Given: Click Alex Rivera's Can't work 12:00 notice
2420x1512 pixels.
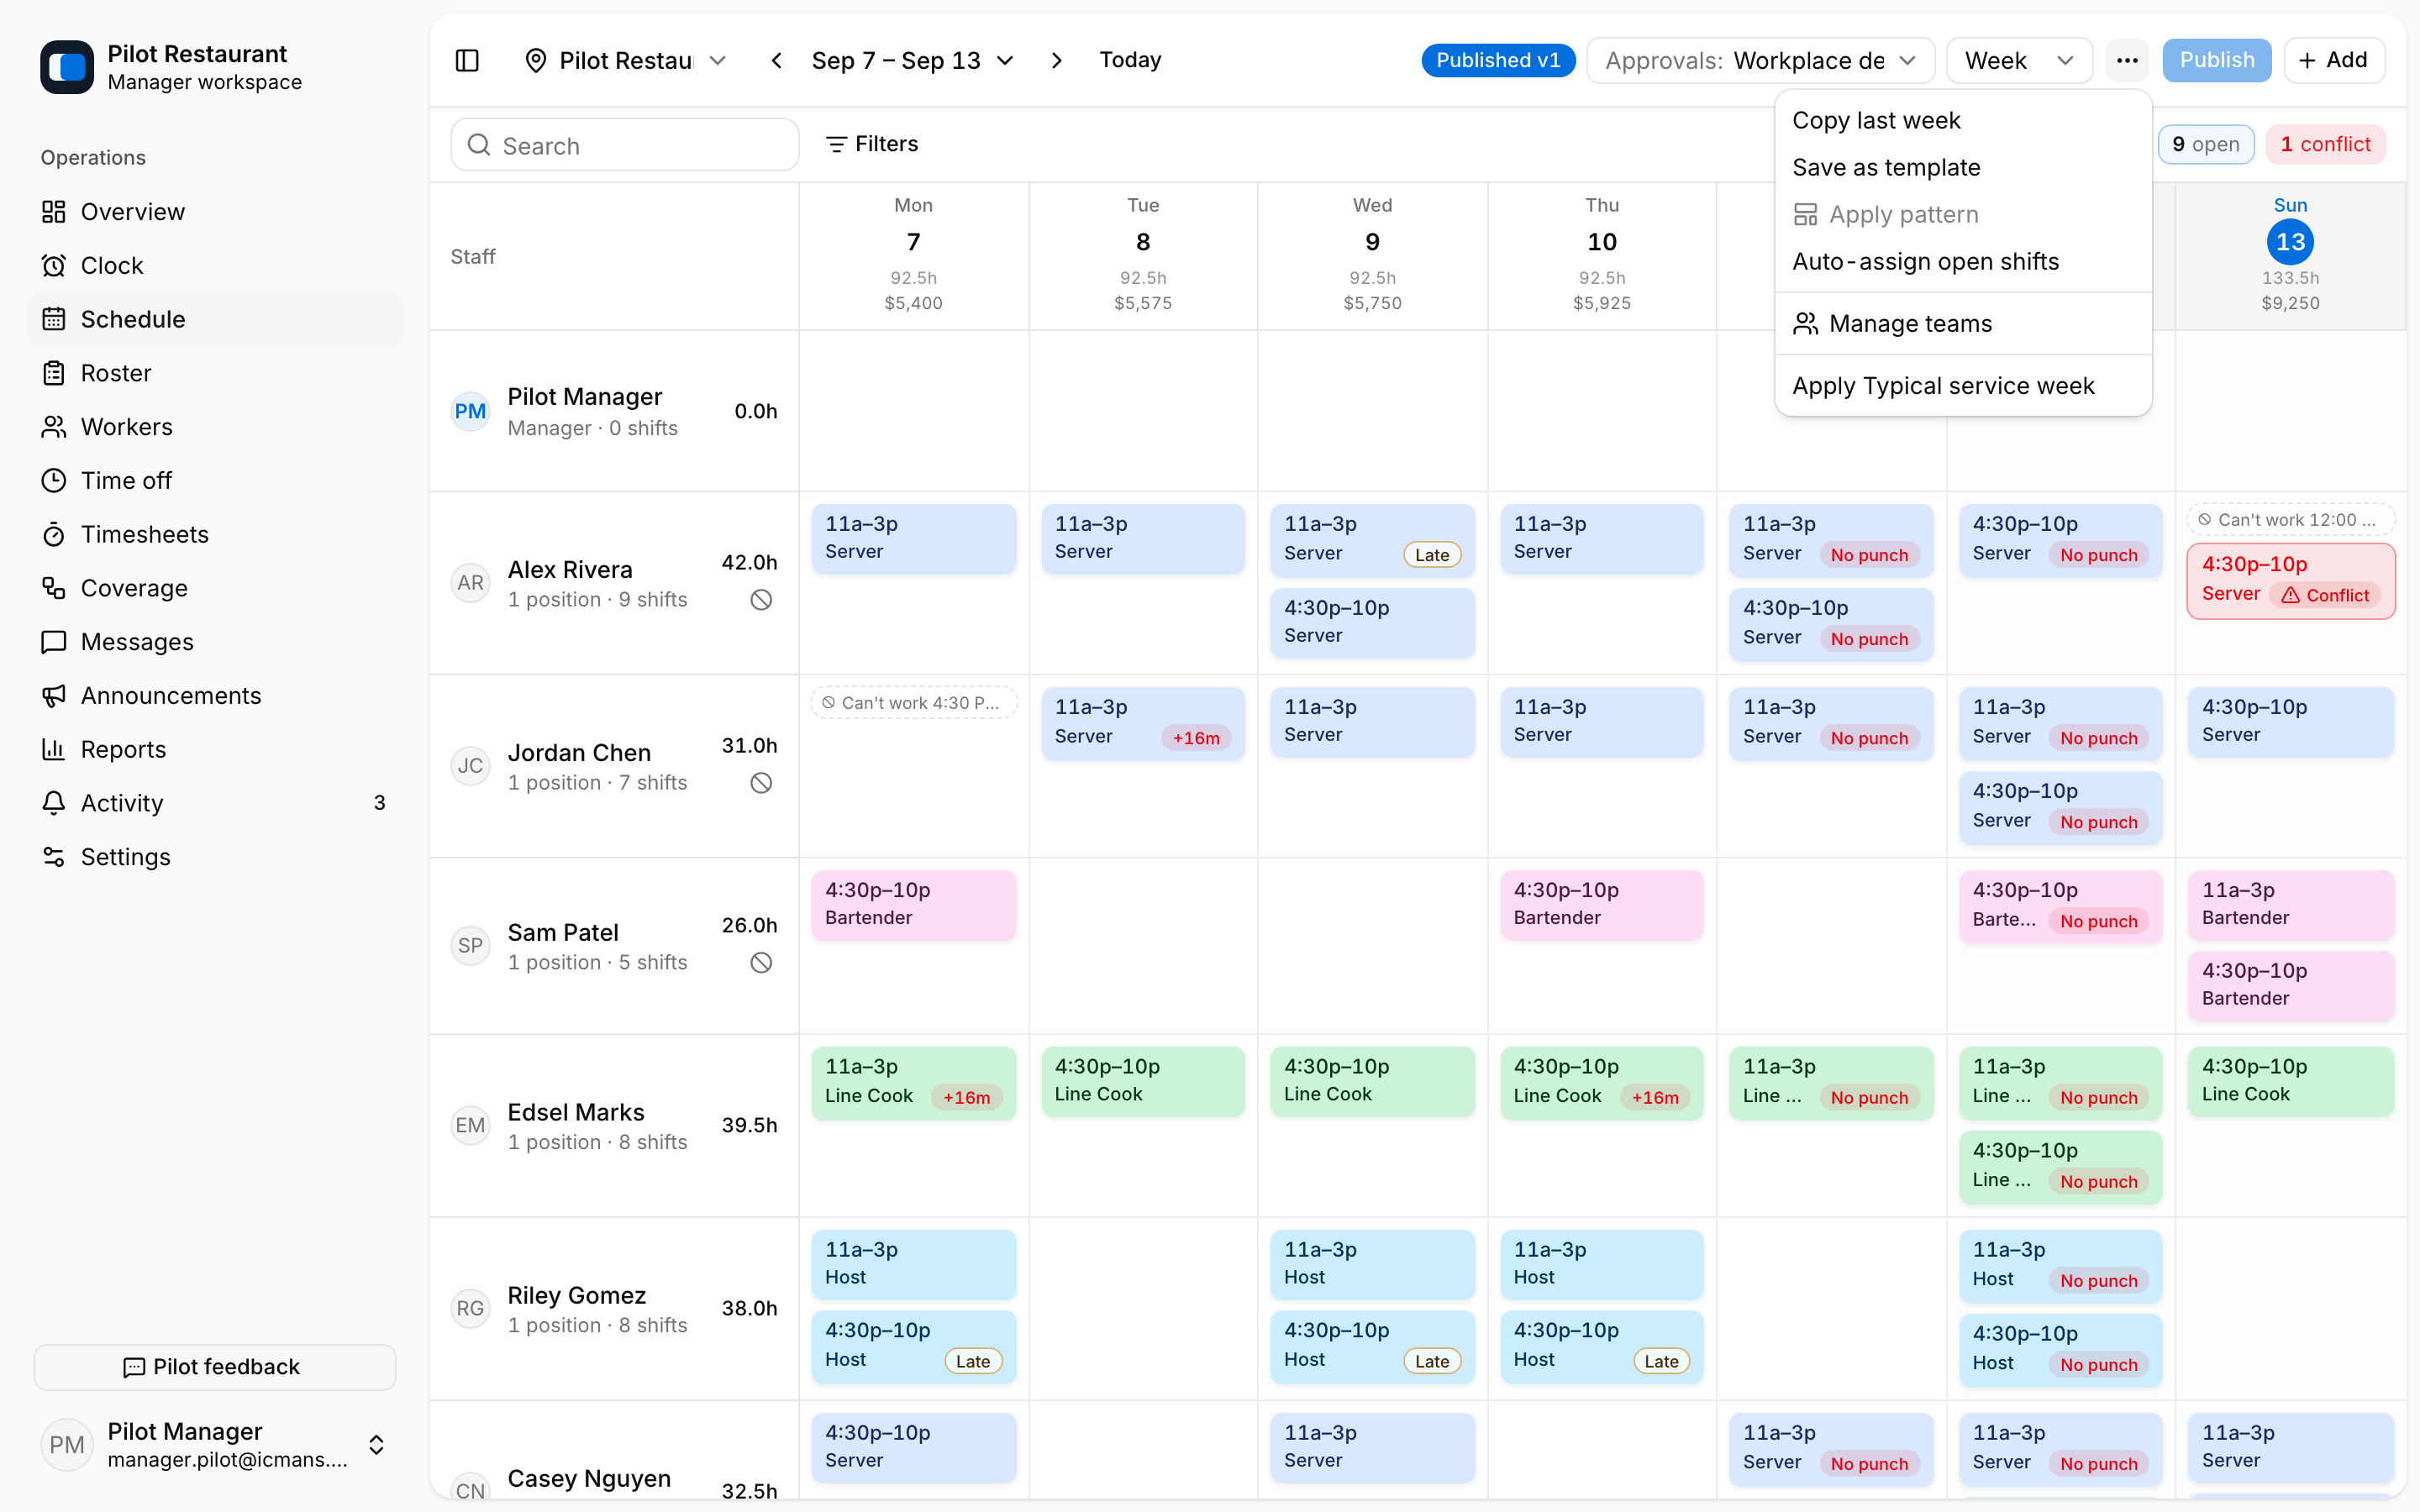Looking at the screenshot, I should click(2290, 520).
